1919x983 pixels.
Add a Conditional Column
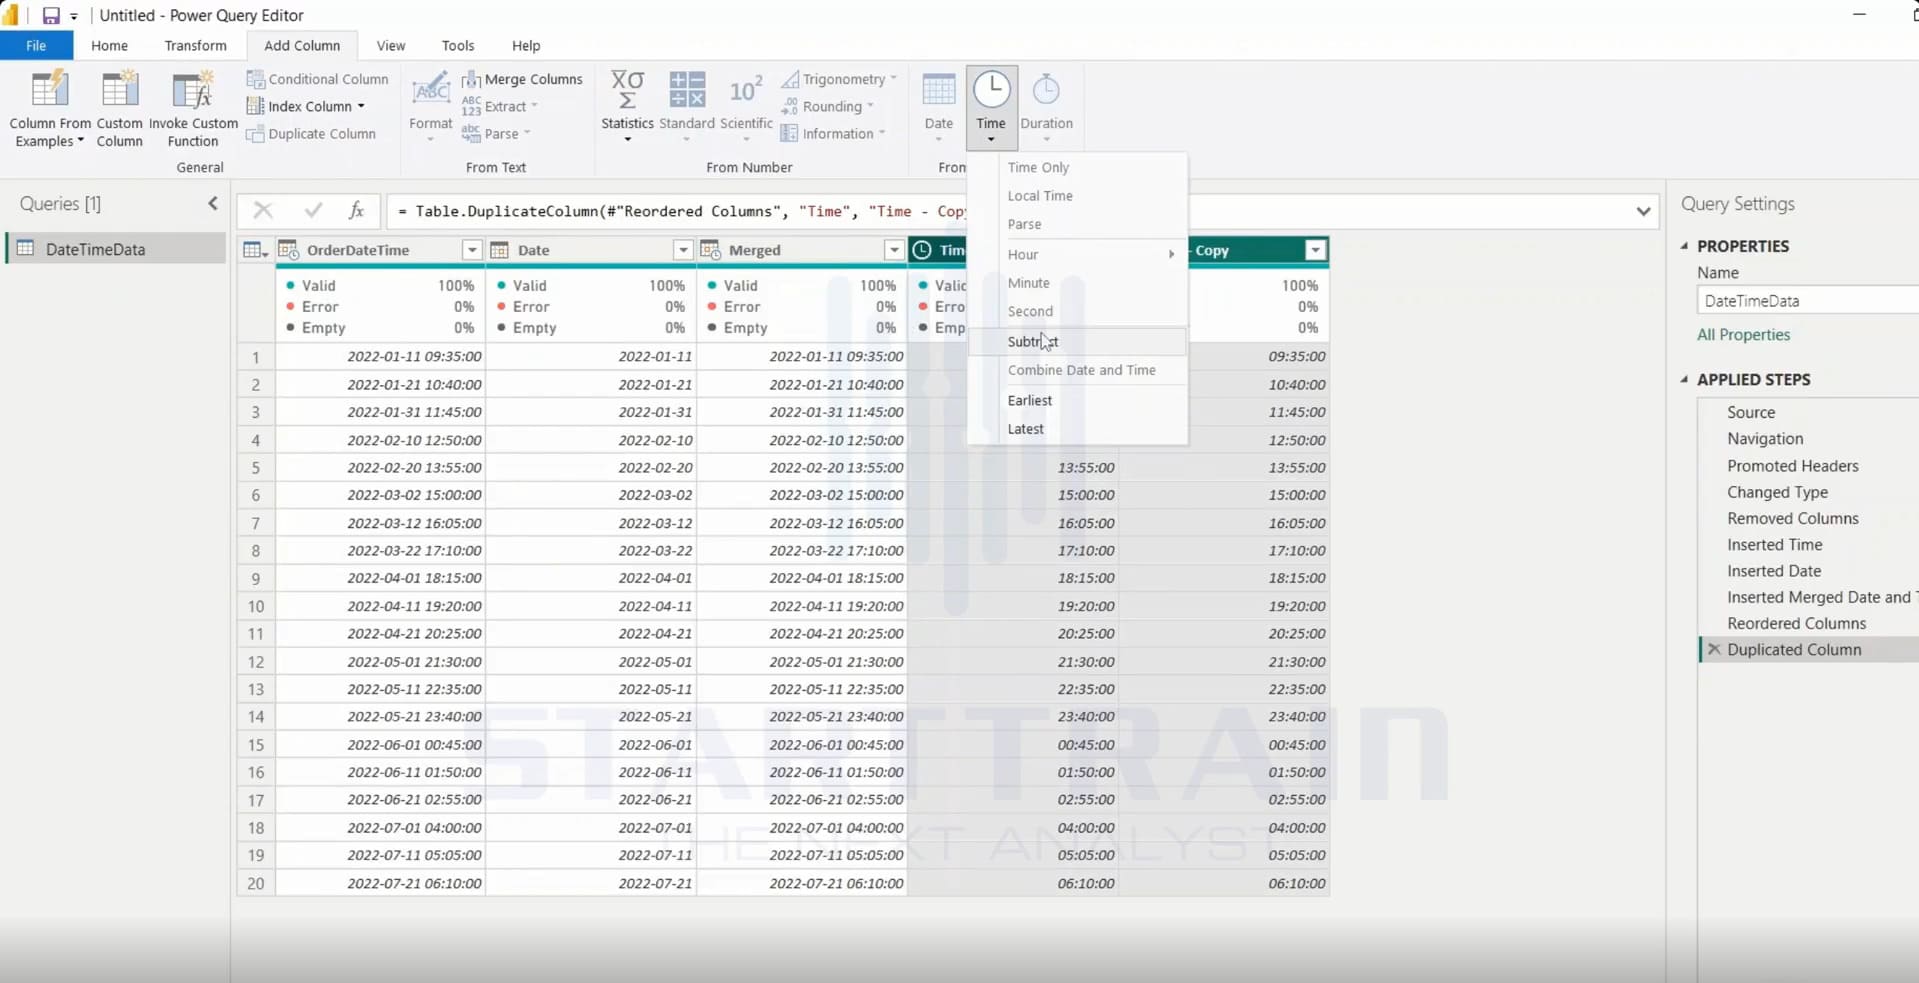318,79
